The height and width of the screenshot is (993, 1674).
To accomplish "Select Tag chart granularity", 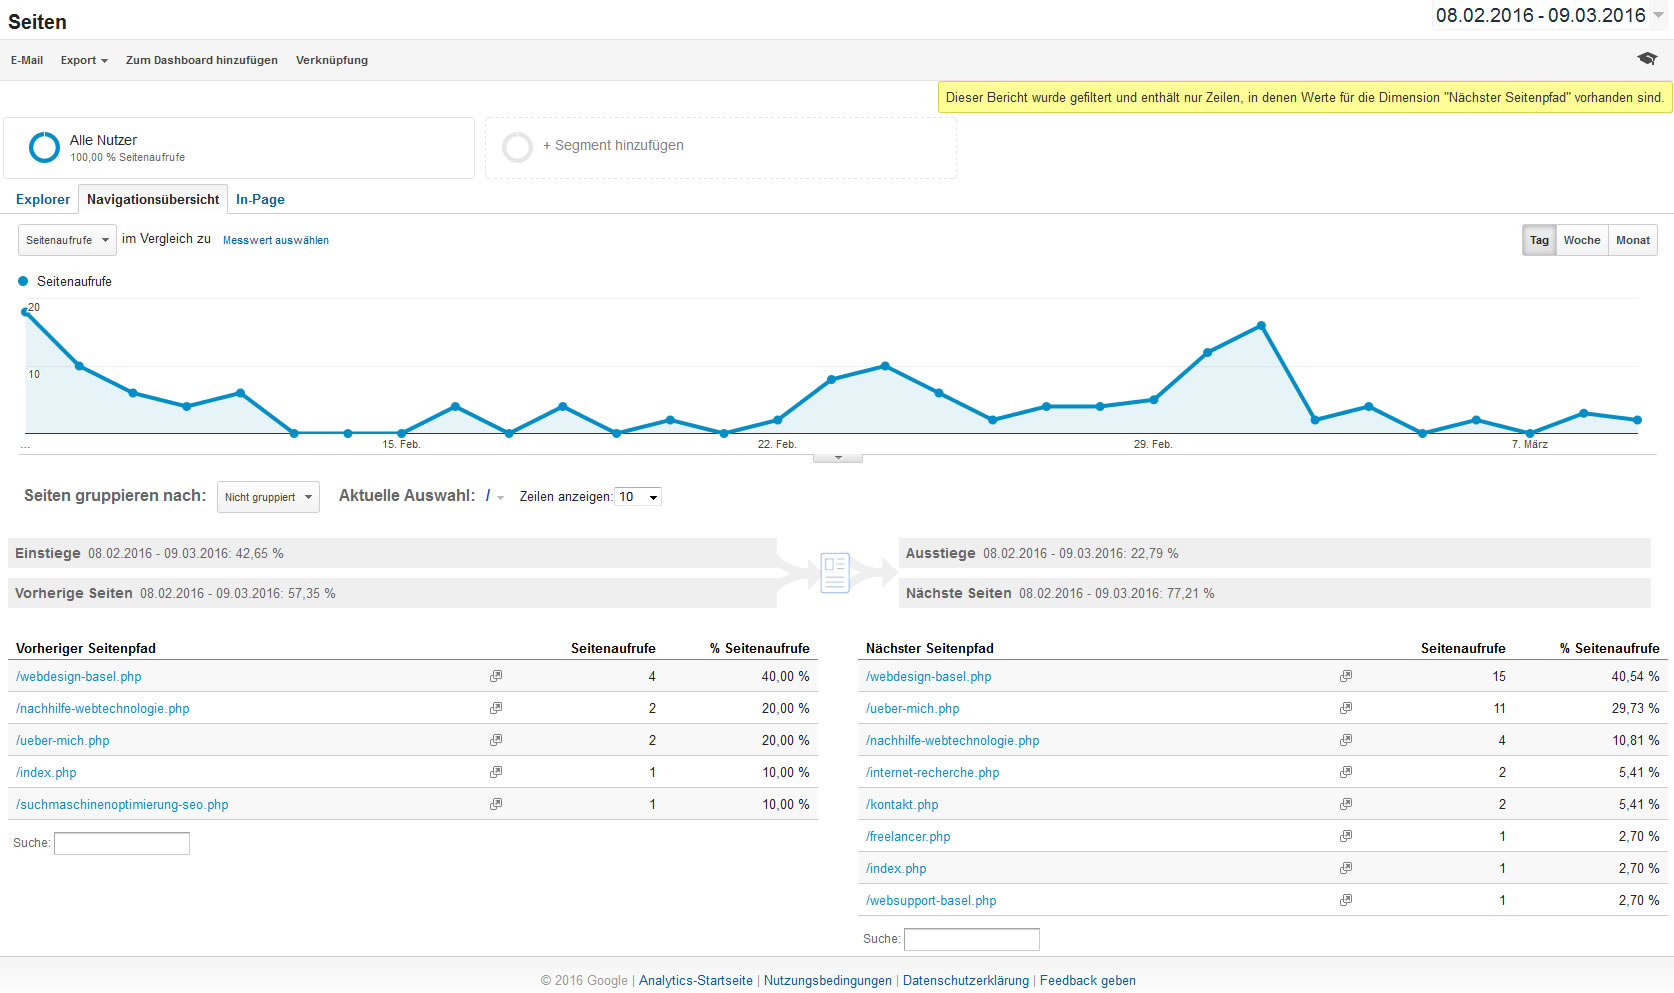I will 1539,240.
